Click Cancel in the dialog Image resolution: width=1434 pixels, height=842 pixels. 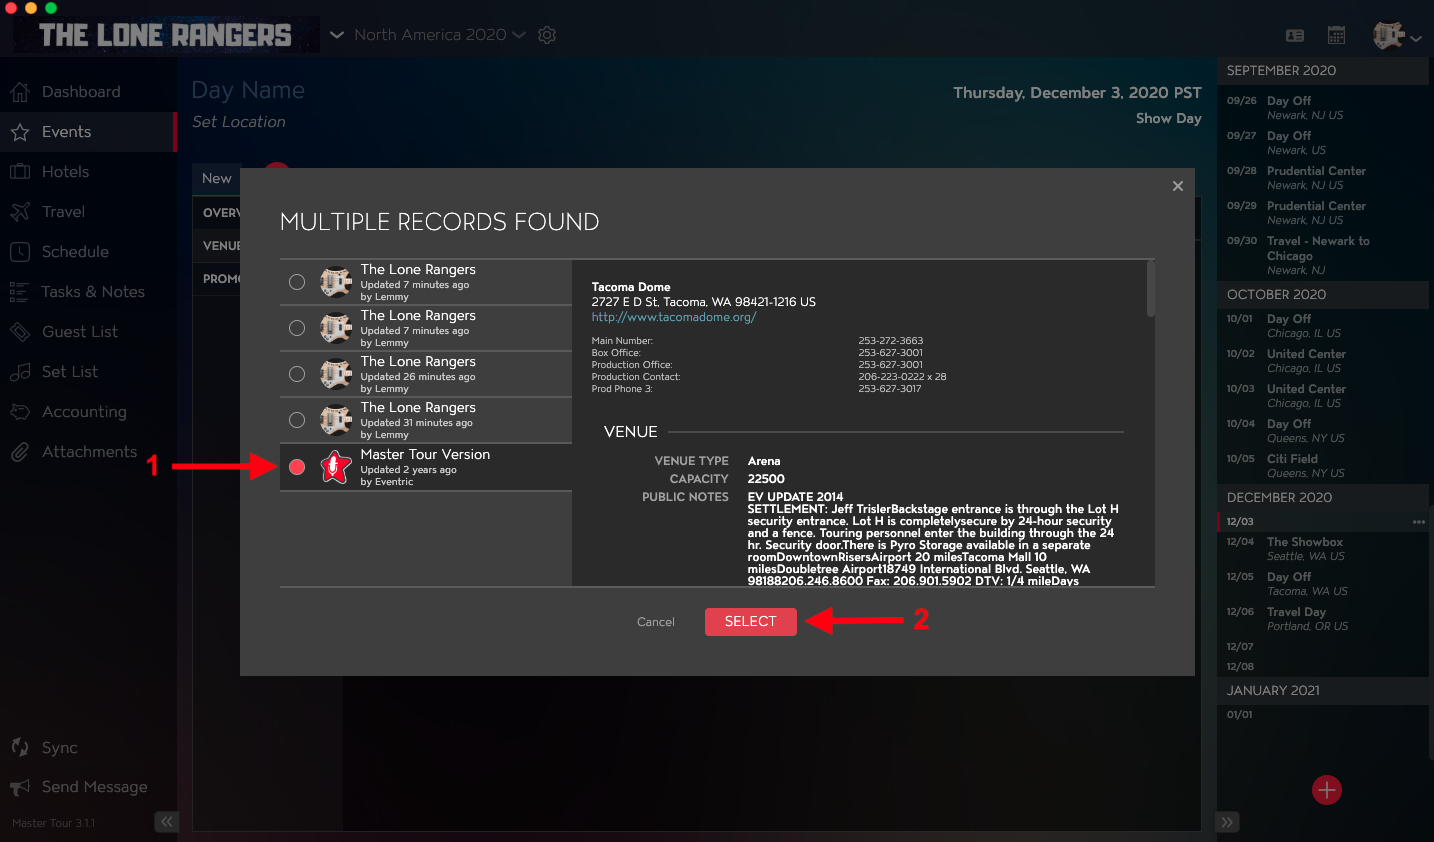[656, 622]
